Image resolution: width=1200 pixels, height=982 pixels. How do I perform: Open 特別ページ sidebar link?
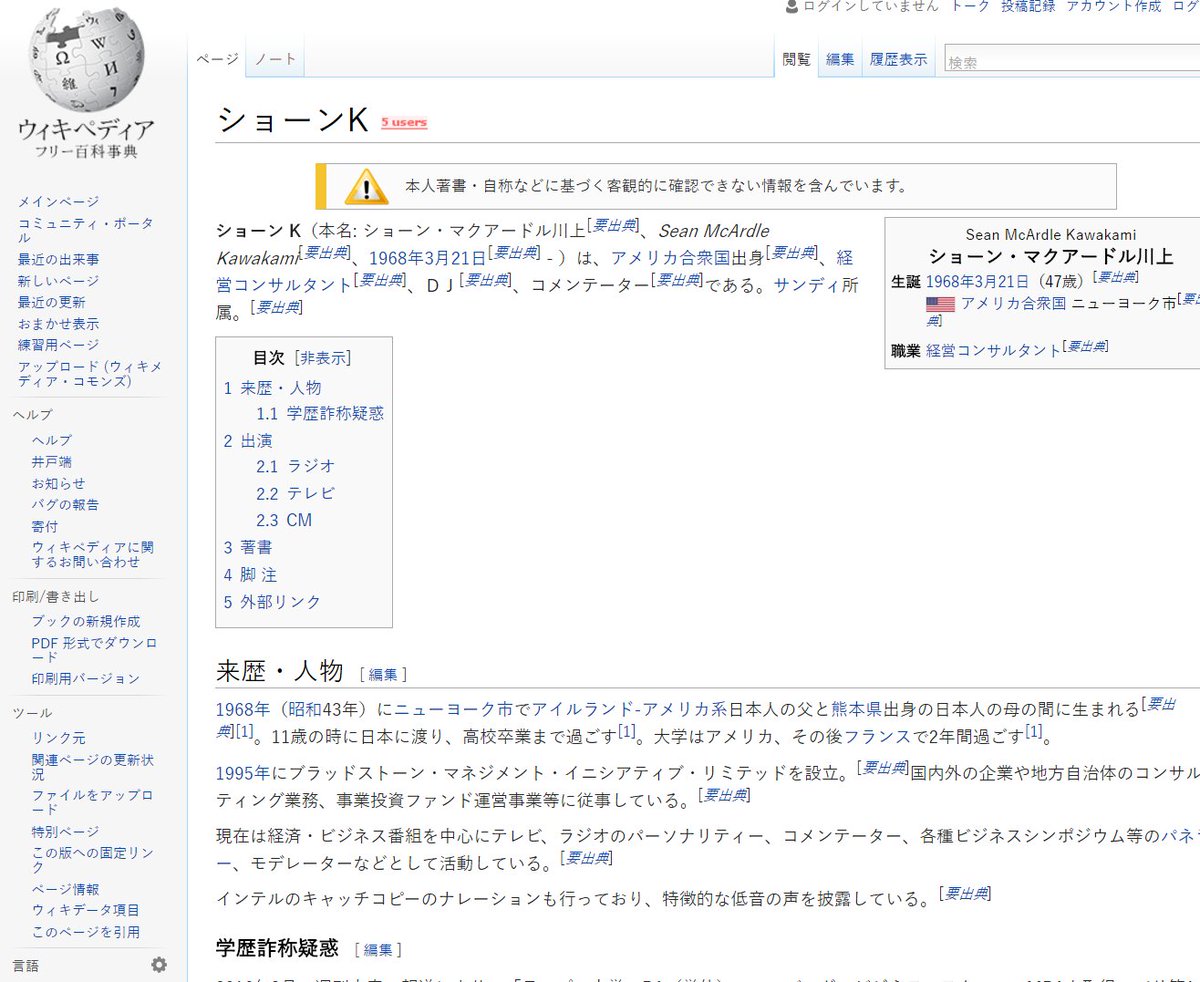[66, 832]
